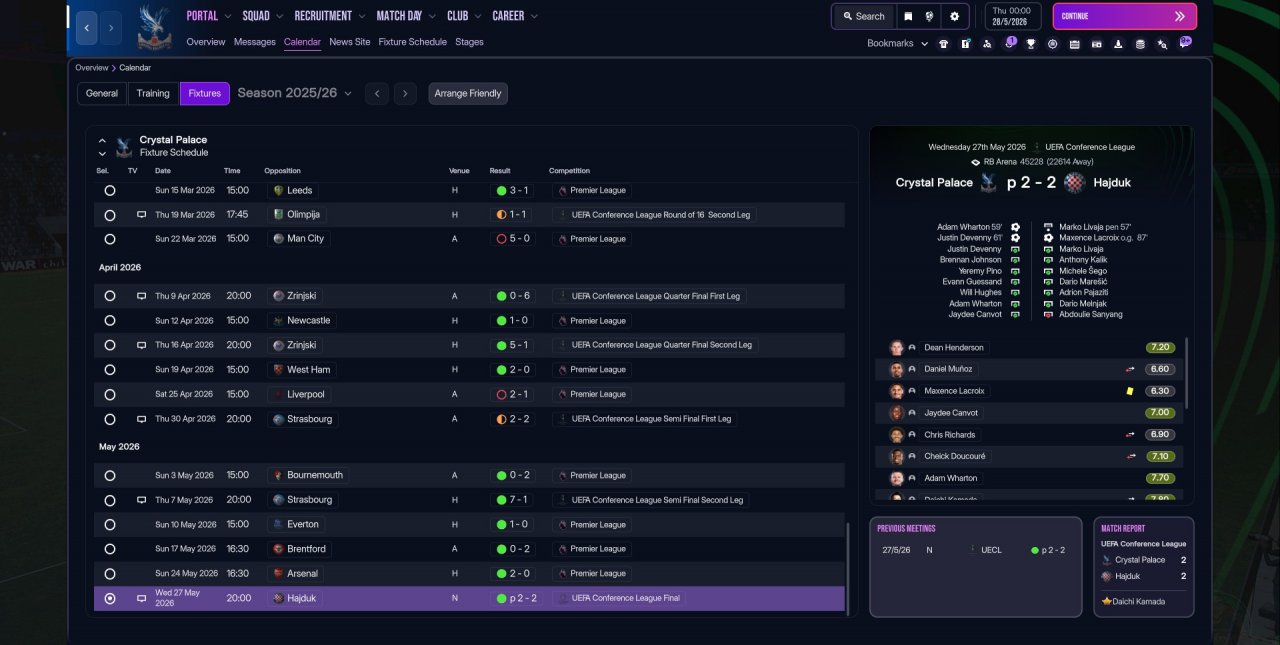Open the inbox chat icon showing 9+
The image size is (1280, 645).
[x=1185, y=43]
